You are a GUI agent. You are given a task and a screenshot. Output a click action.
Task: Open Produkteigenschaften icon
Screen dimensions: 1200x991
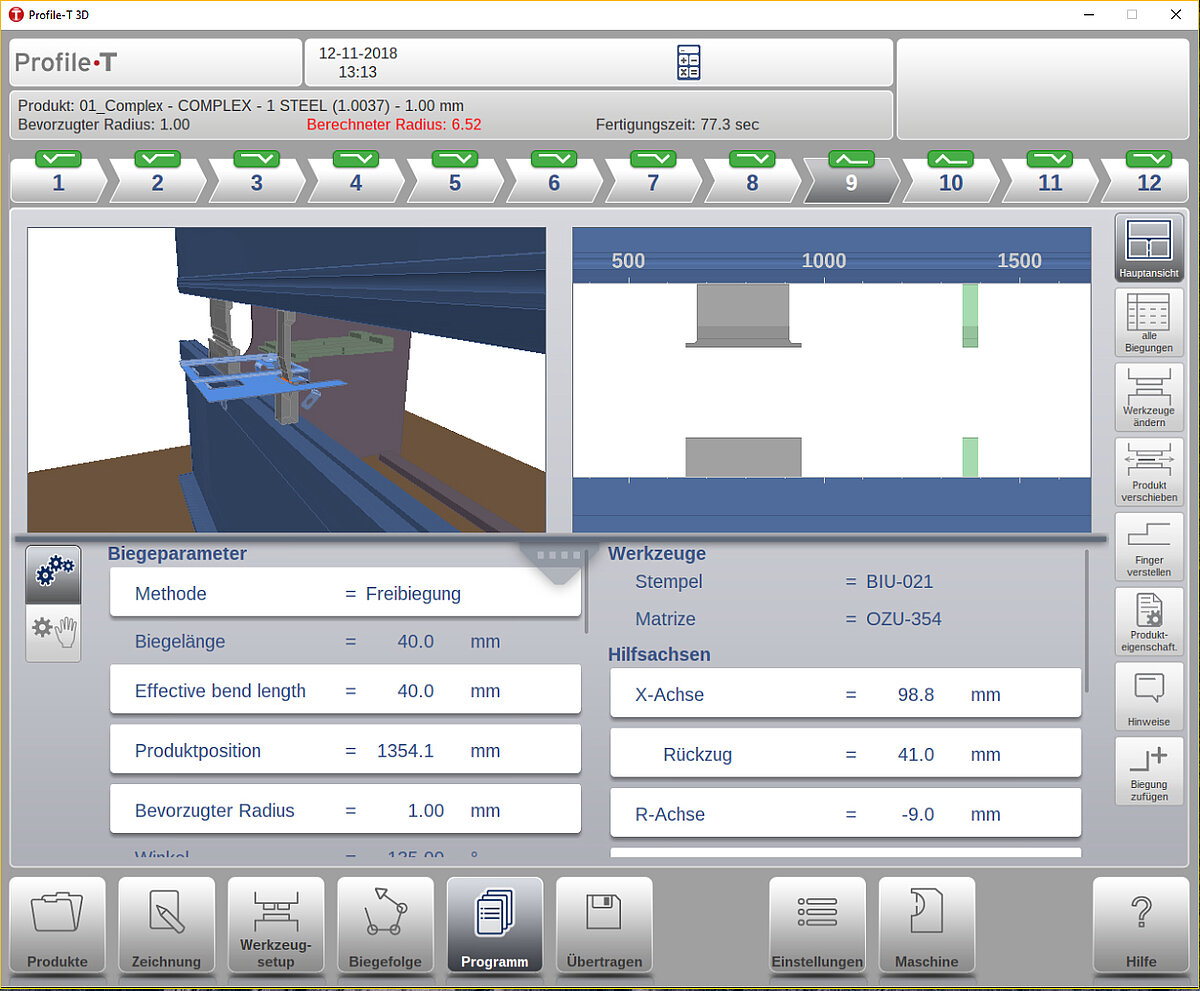click(x=1149, y=621)
